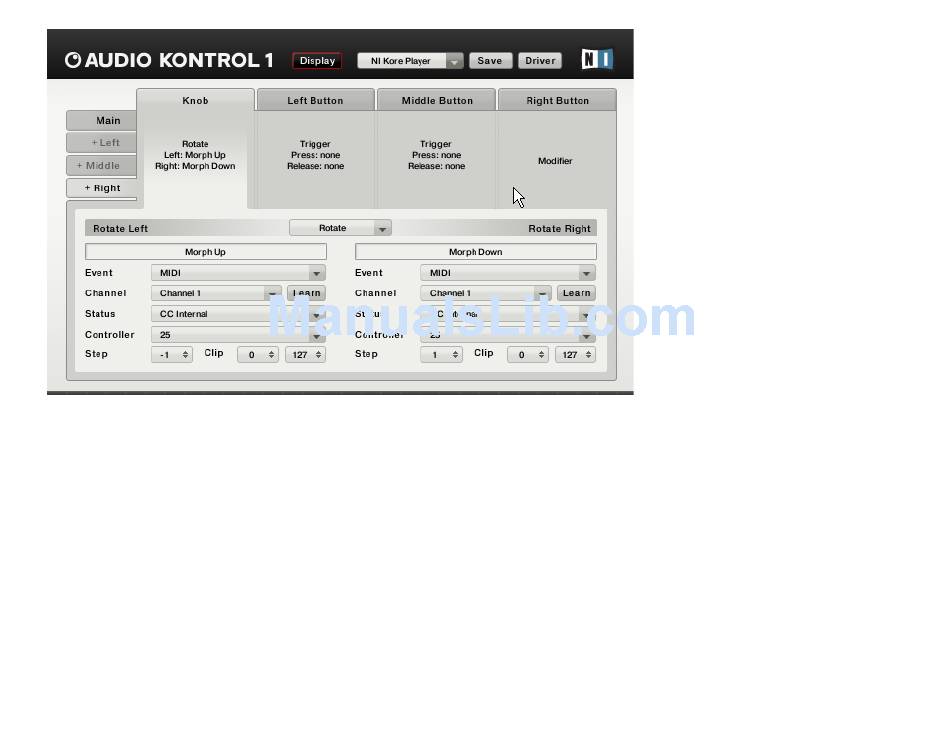Click the Modifier text in Right Button
This screenshot has width=950, height=739.
click(555, 161)
